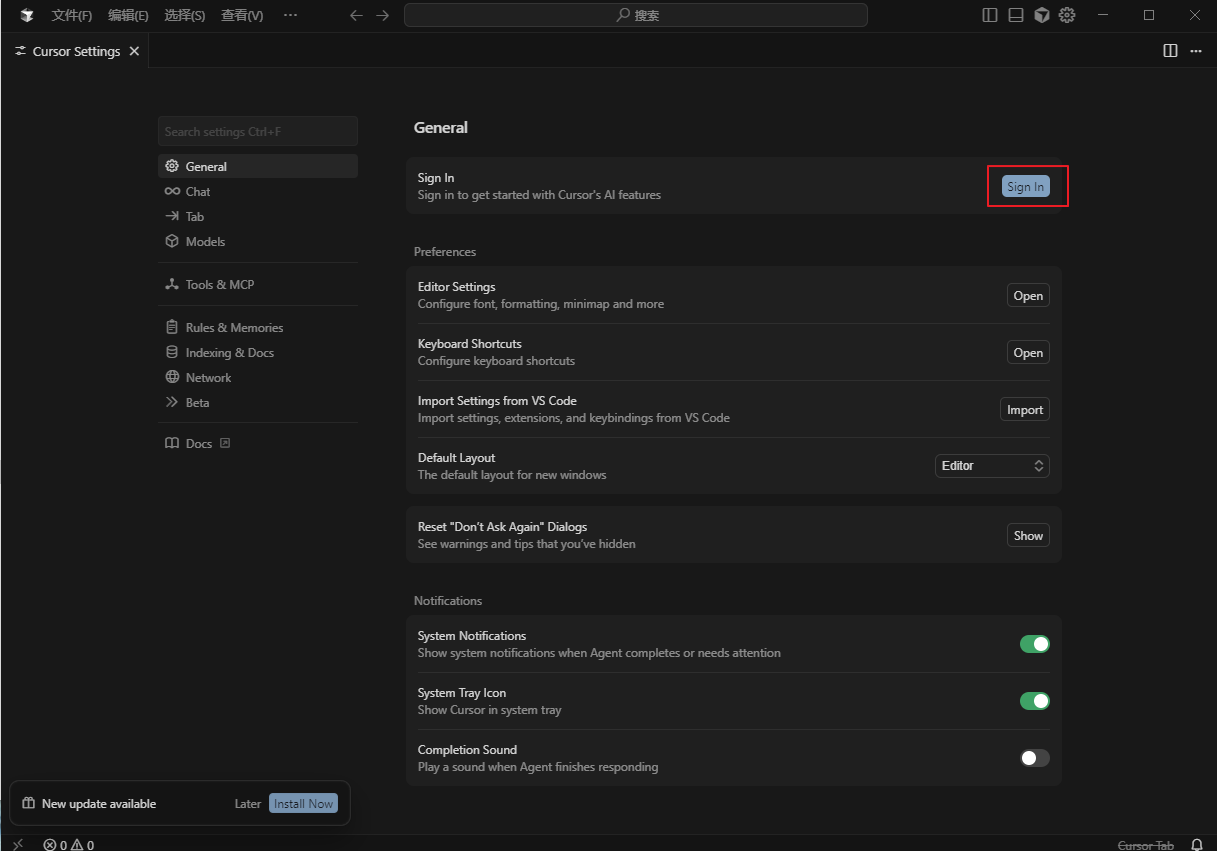Focus the Search settings field
1217x851 pixels.
click(x=258, y=131)
